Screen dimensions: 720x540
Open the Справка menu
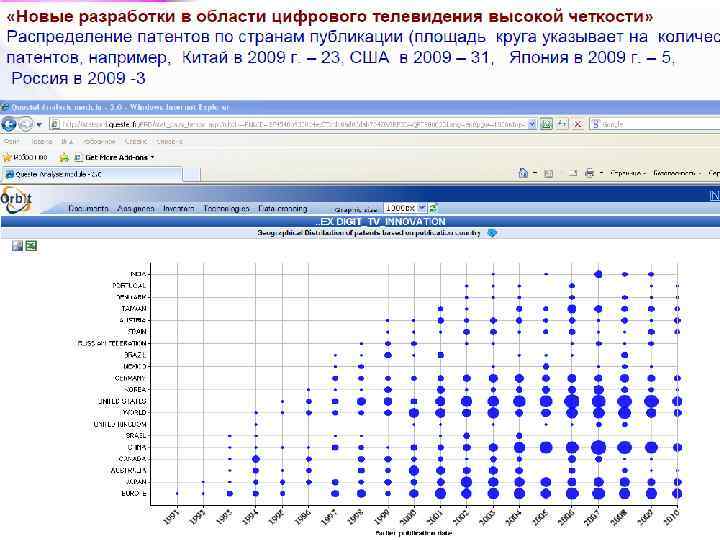(x=169, y=141)
